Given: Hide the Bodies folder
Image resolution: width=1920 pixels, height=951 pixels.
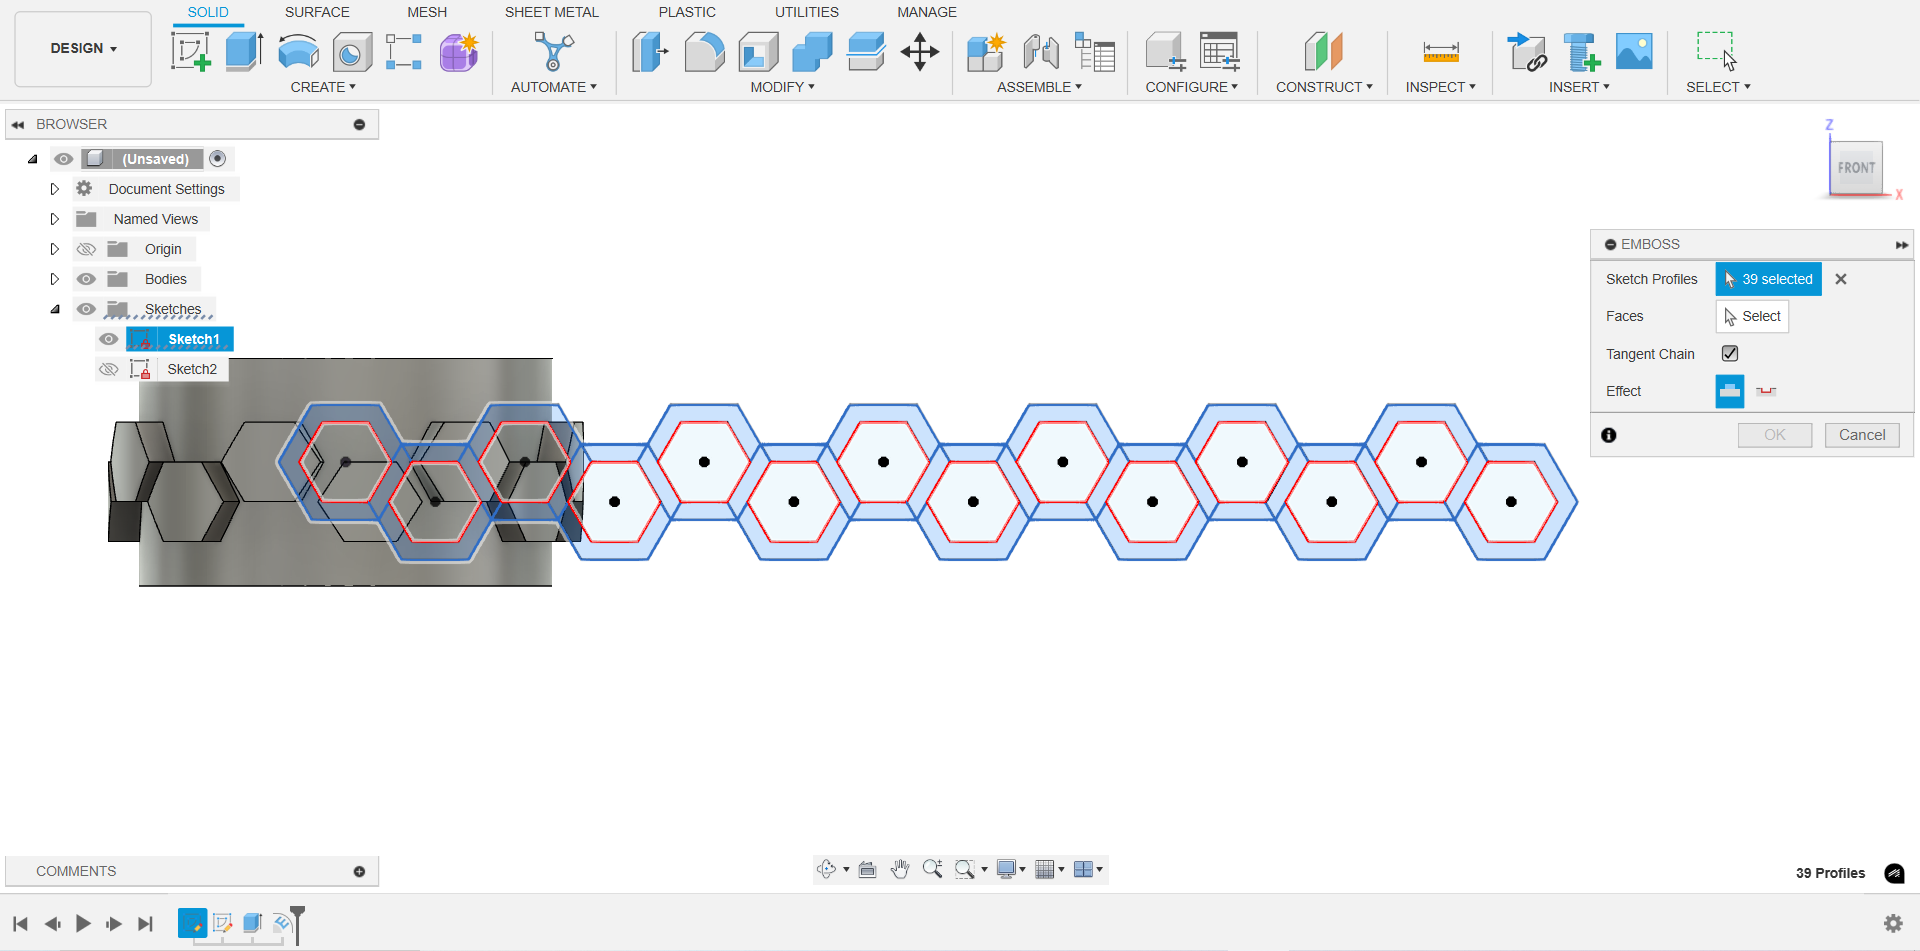Looking at the screenshot, I should [86, 279].
